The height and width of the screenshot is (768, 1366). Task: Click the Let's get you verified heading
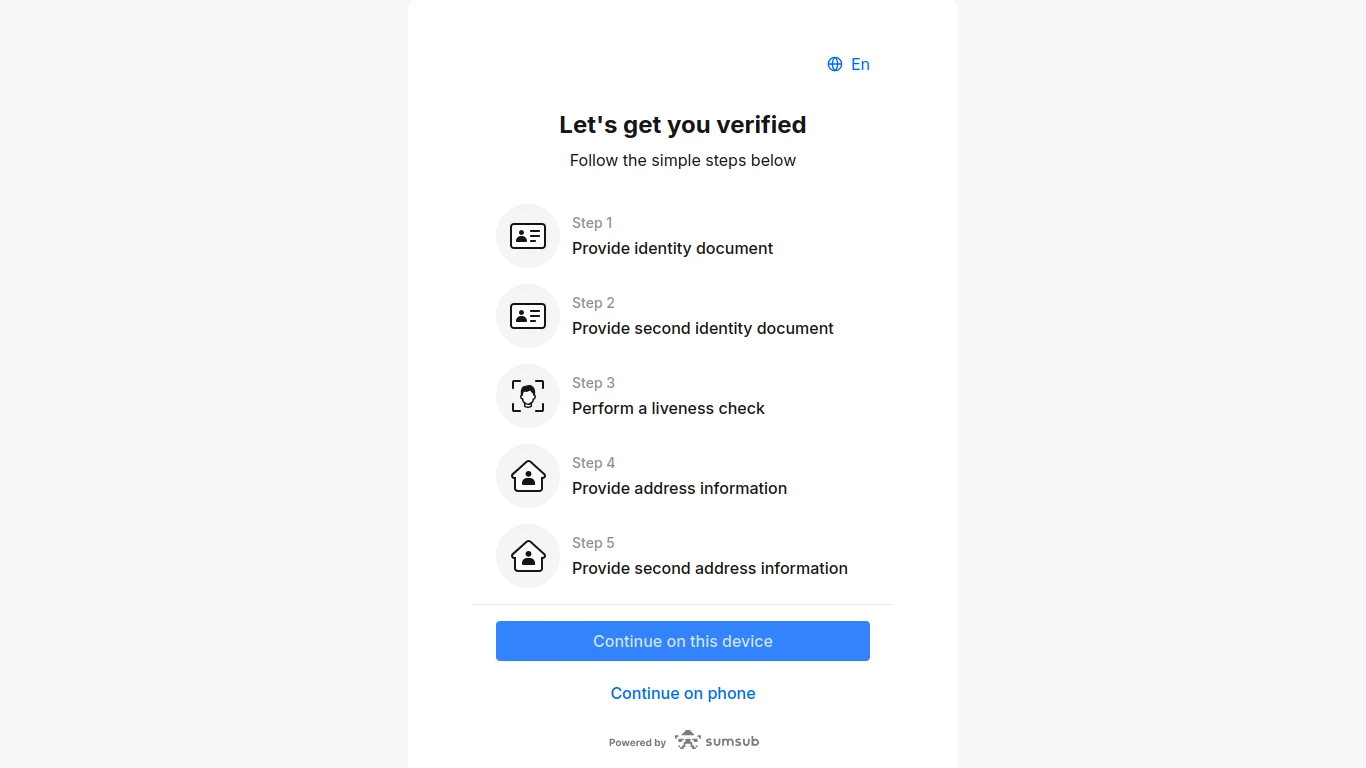[x=683, y=125]
